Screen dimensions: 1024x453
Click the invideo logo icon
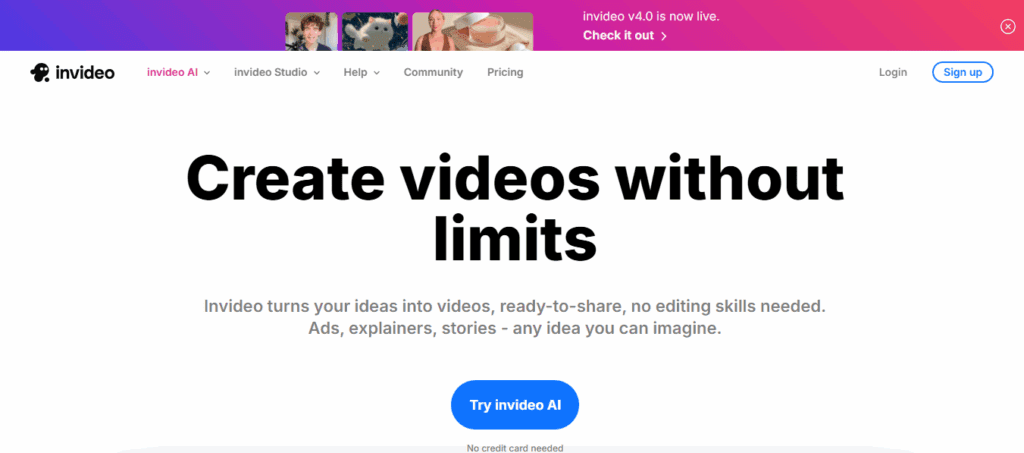[40, 72]
